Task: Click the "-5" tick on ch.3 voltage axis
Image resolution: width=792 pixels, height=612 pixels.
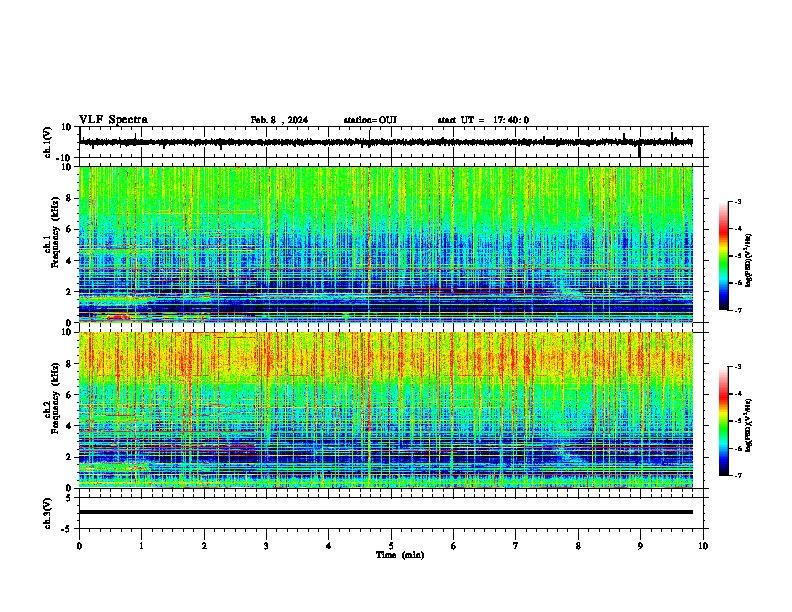Action: 67,529
